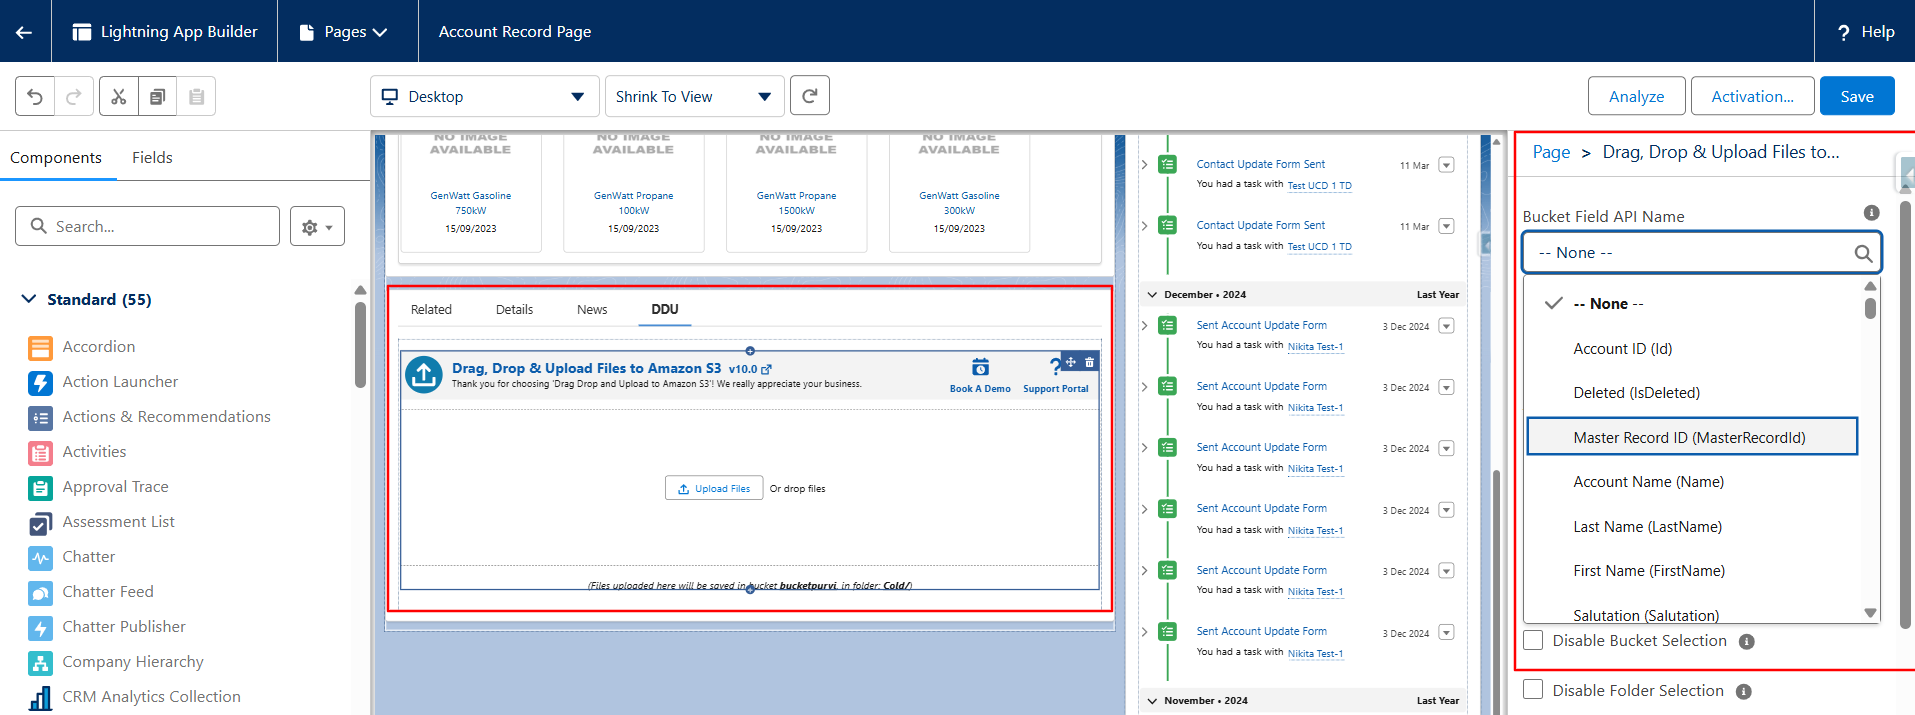The image size is (1915, 715).
Task: Click the cut scissors icon
Action: coord(119,97)
